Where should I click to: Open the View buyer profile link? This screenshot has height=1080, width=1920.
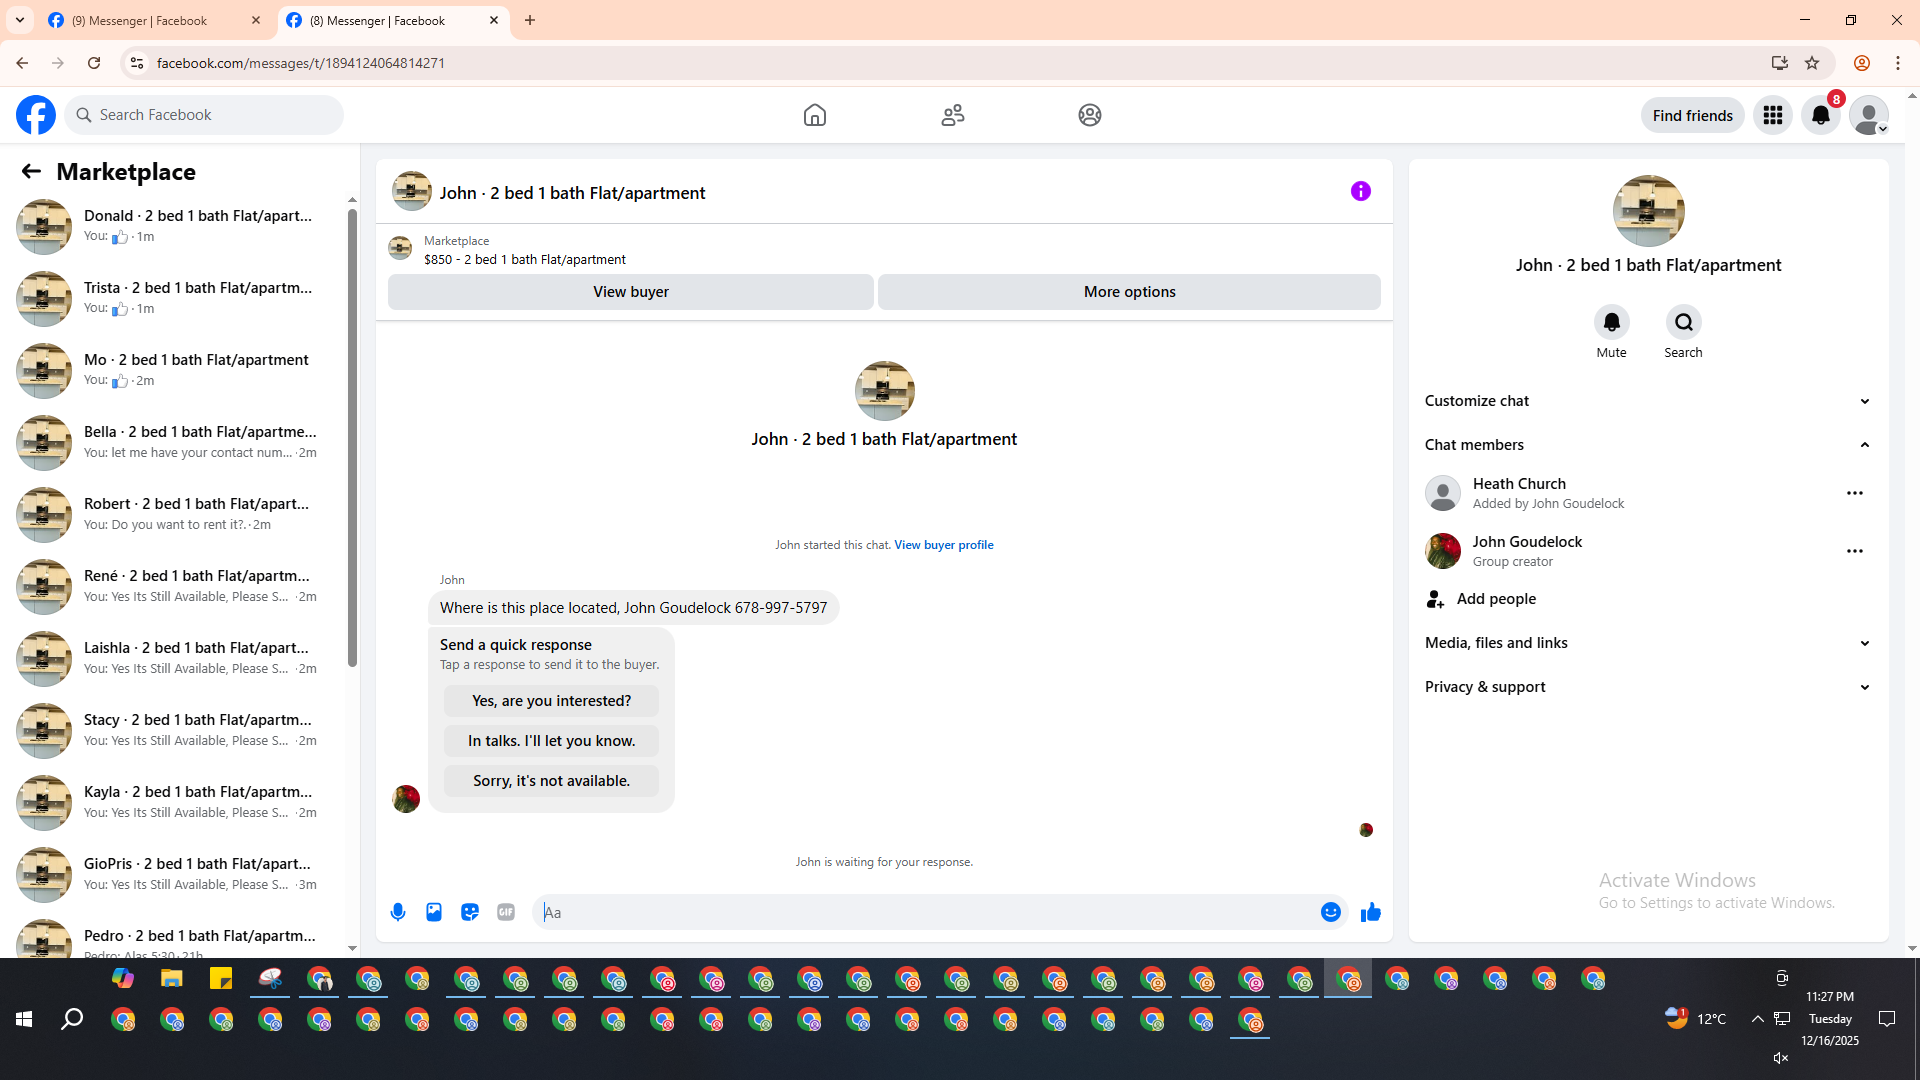tap(944, 545)
